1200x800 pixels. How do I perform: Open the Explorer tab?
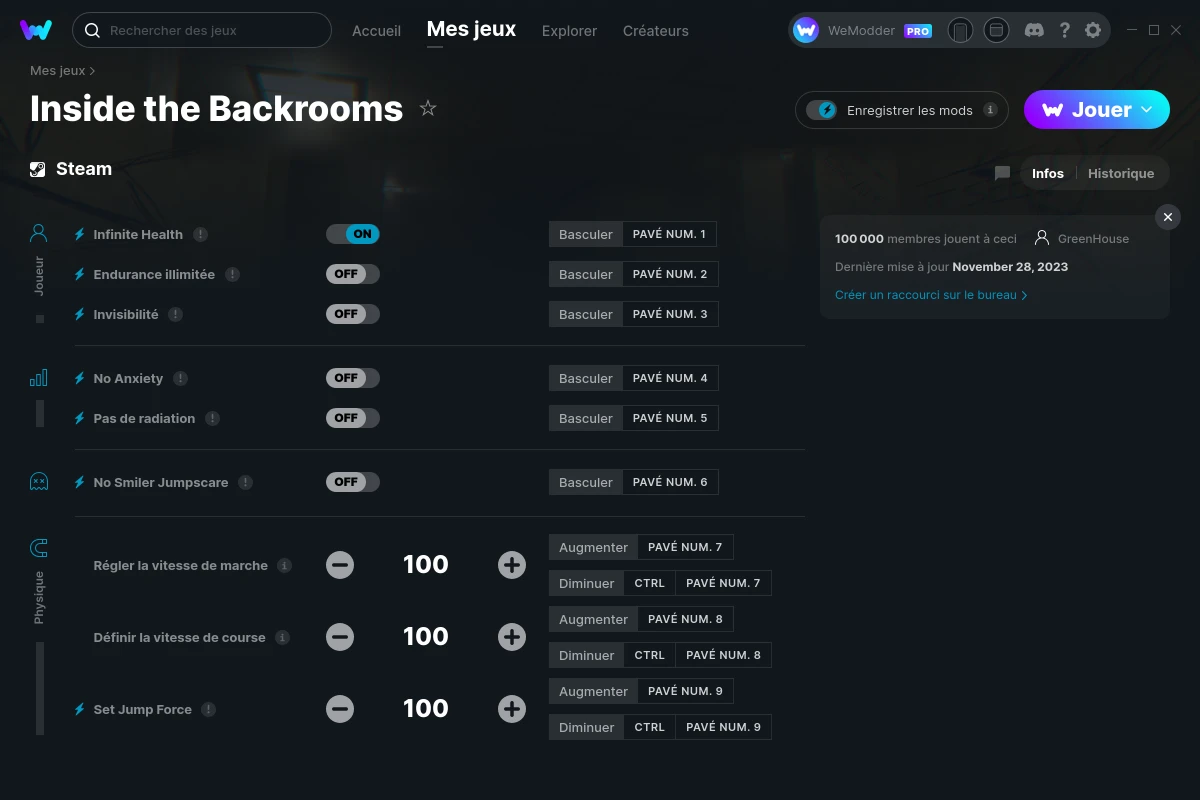(x=569, y=31)
